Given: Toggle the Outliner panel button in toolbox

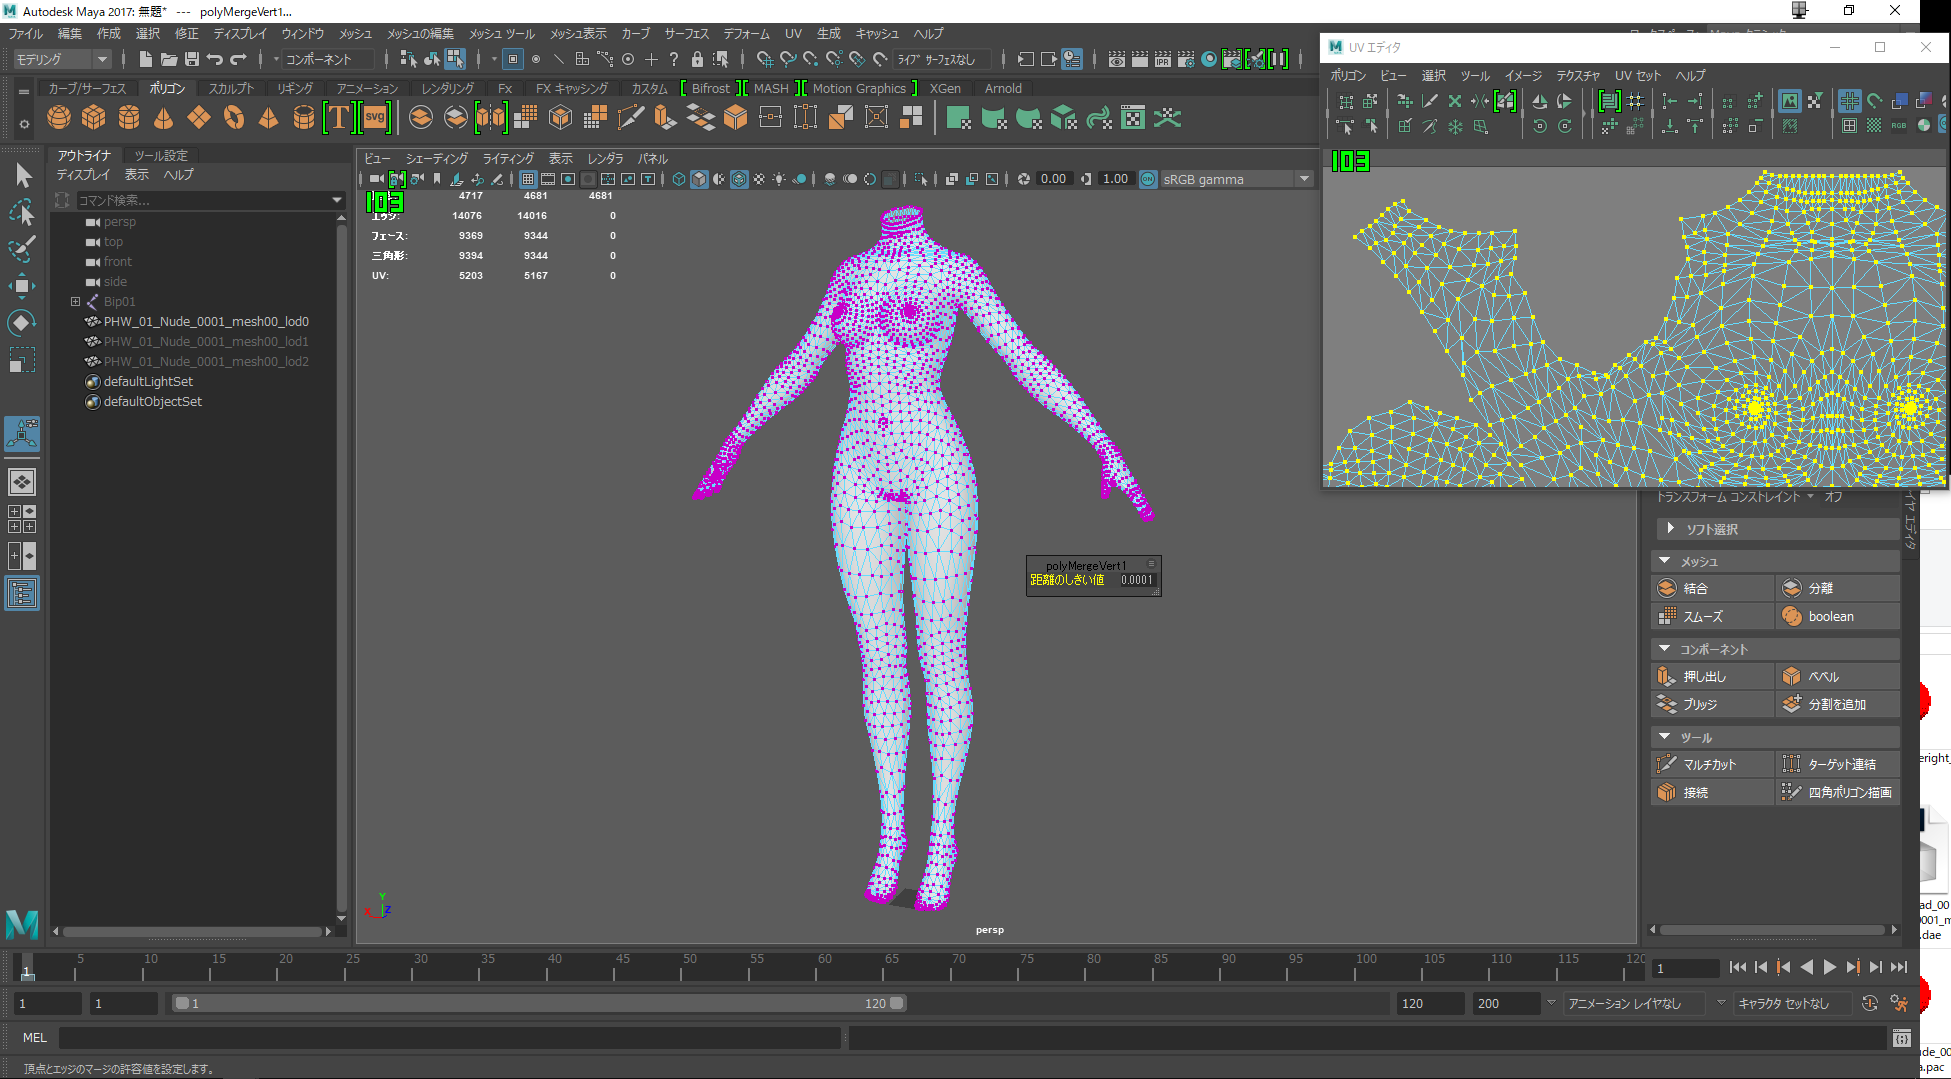Looking at the screenshot, I should click(22, 594).
